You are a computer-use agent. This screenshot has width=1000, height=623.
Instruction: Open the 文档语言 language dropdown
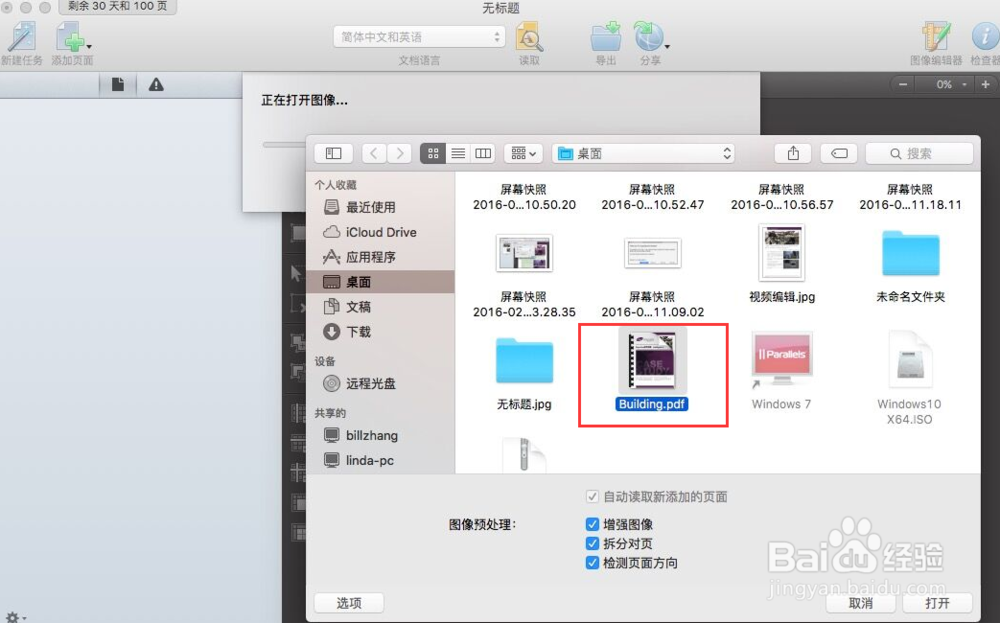[418, 35]
